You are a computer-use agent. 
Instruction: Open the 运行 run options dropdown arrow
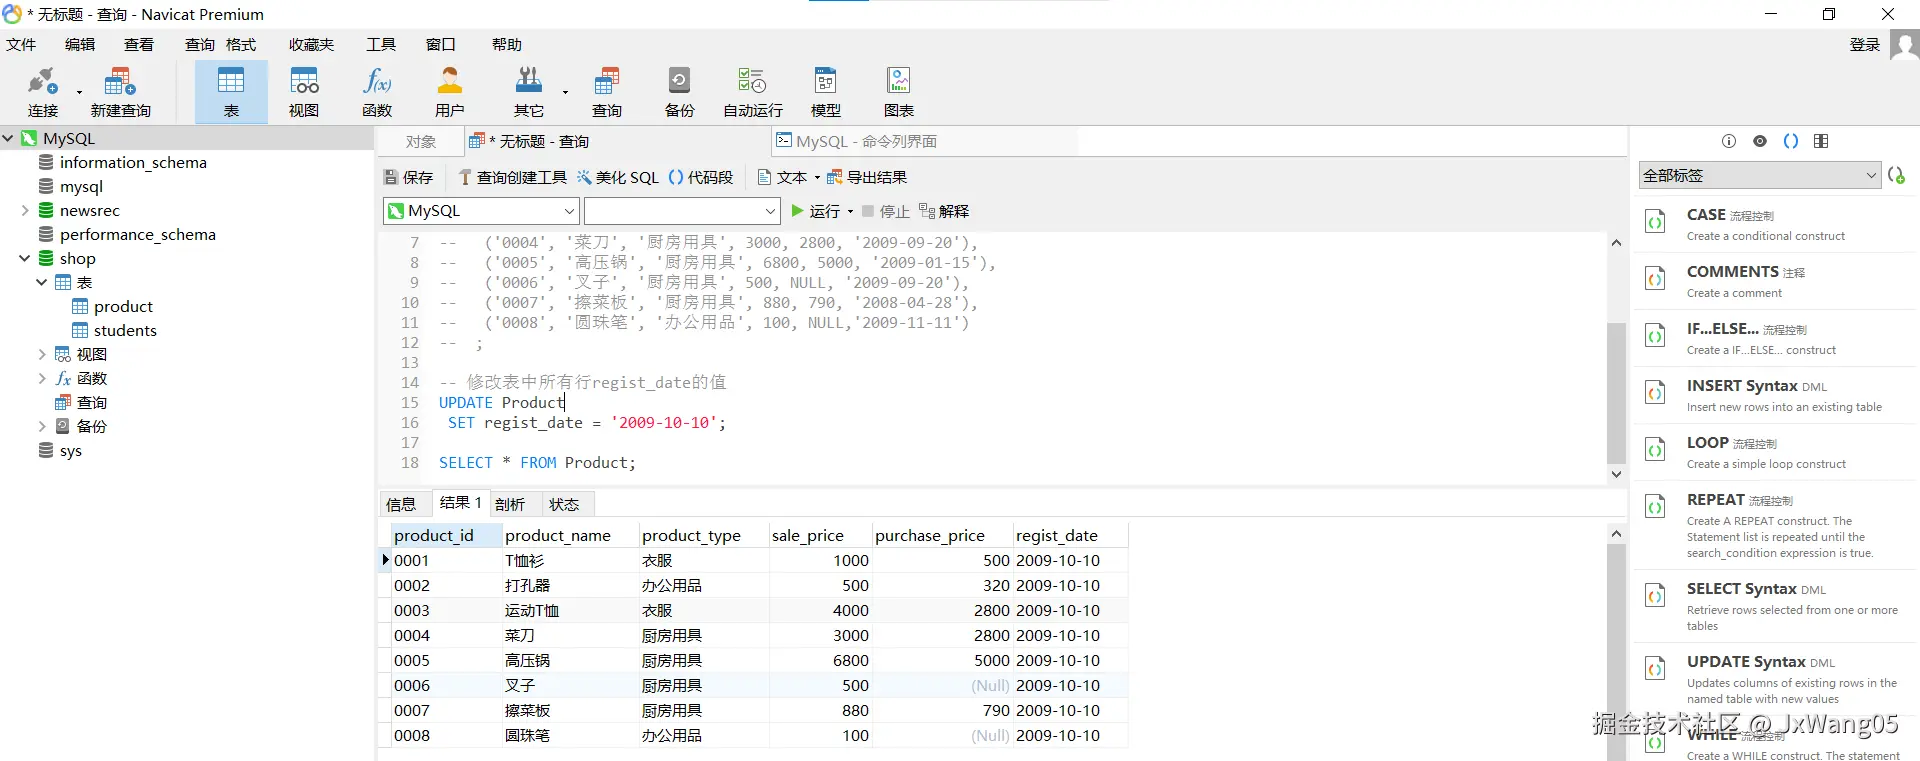click(850, 211)
